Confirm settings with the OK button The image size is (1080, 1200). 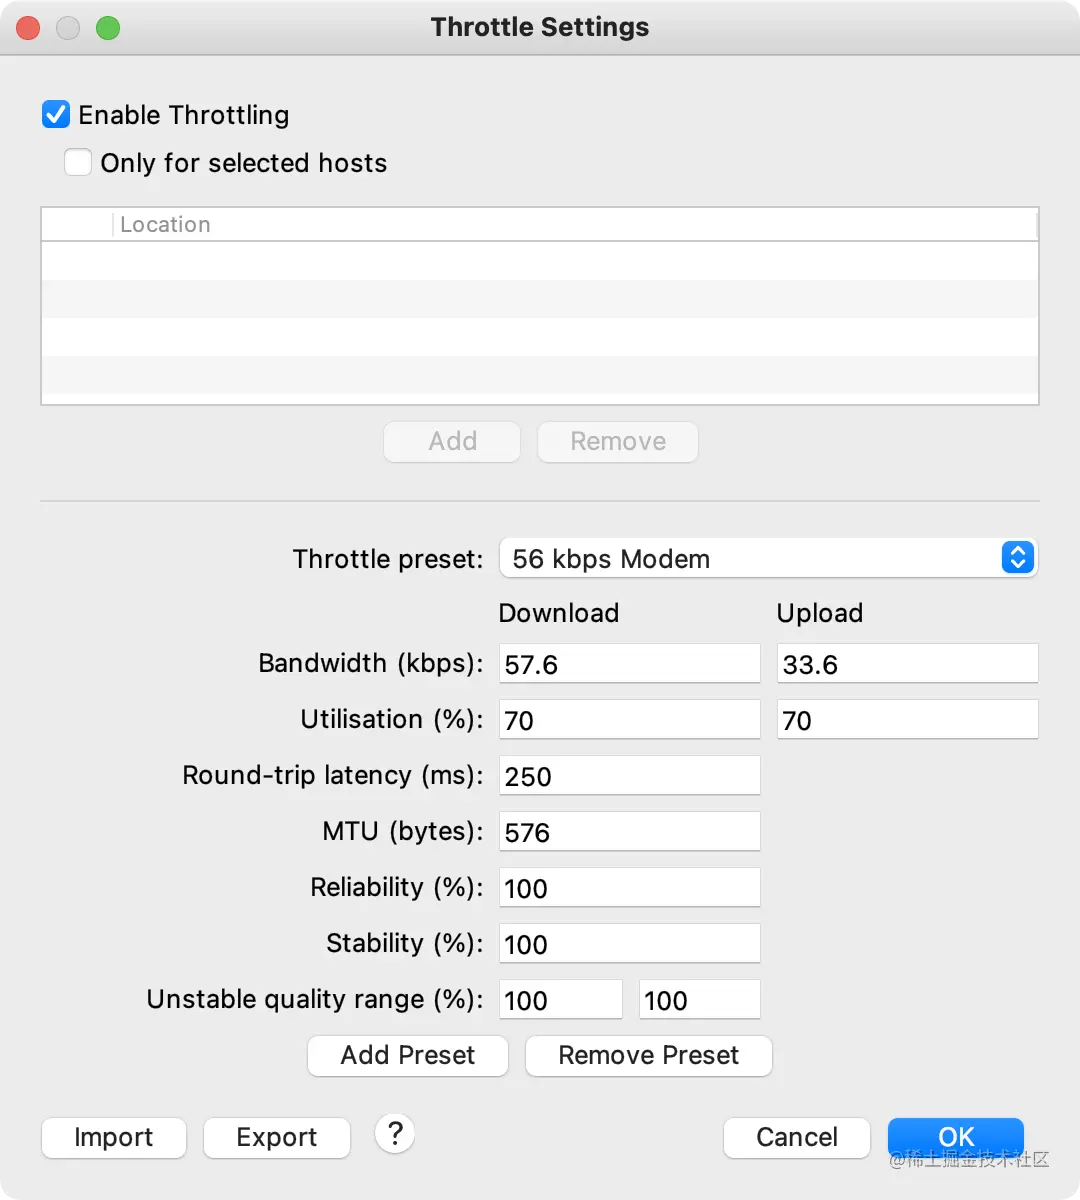point(954,1137)
